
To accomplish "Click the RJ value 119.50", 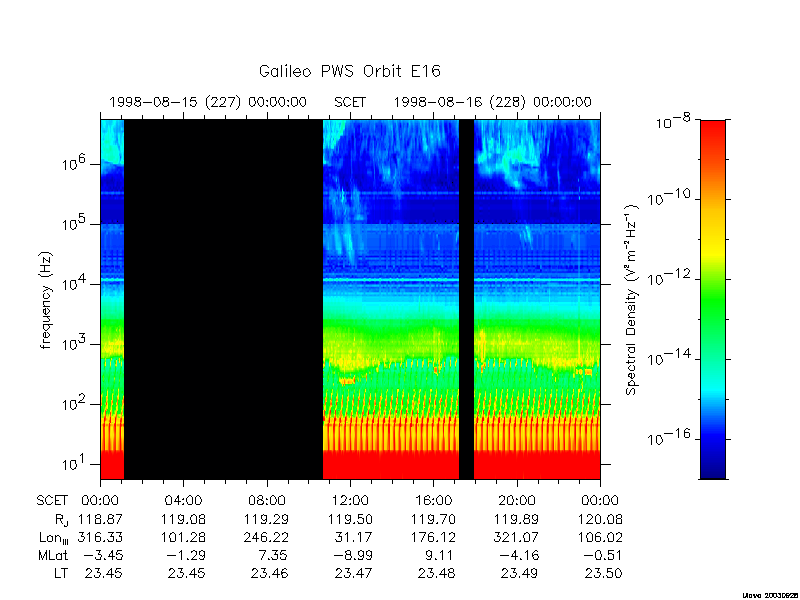I will point(350,519).
